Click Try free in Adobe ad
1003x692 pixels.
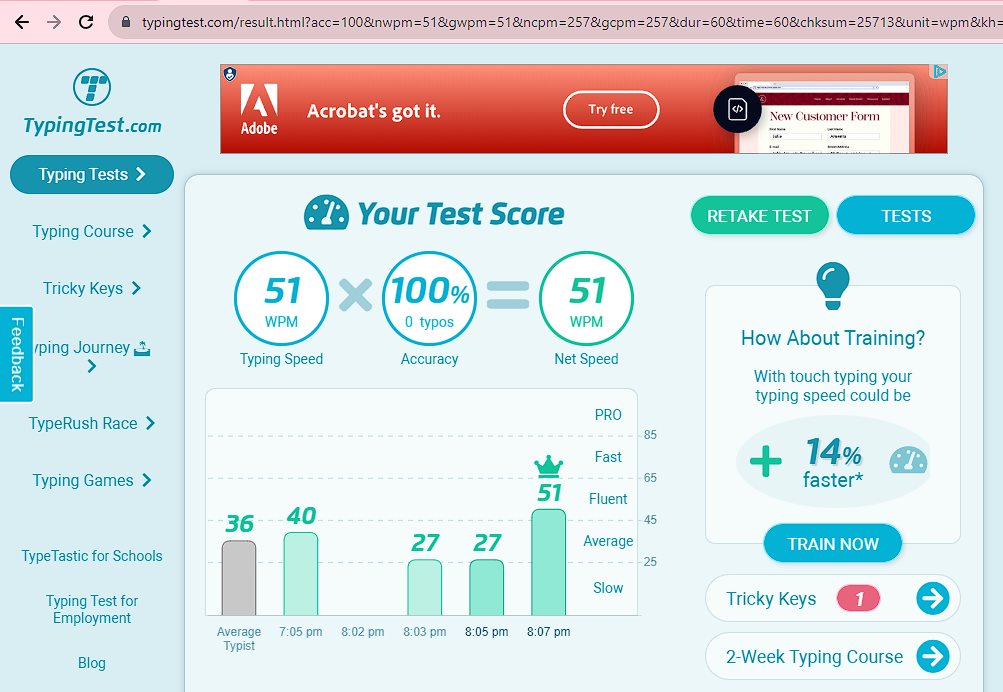(x=611, y=109)
